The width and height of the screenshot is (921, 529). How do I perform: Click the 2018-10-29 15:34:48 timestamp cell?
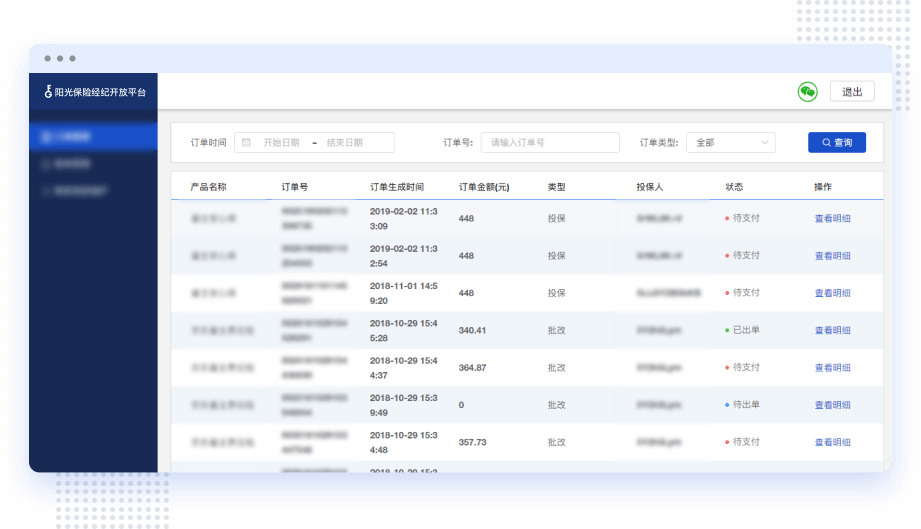404,442
